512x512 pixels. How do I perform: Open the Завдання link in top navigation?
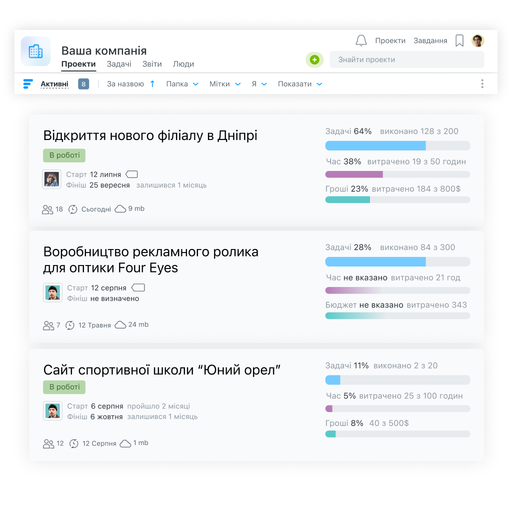430,41
